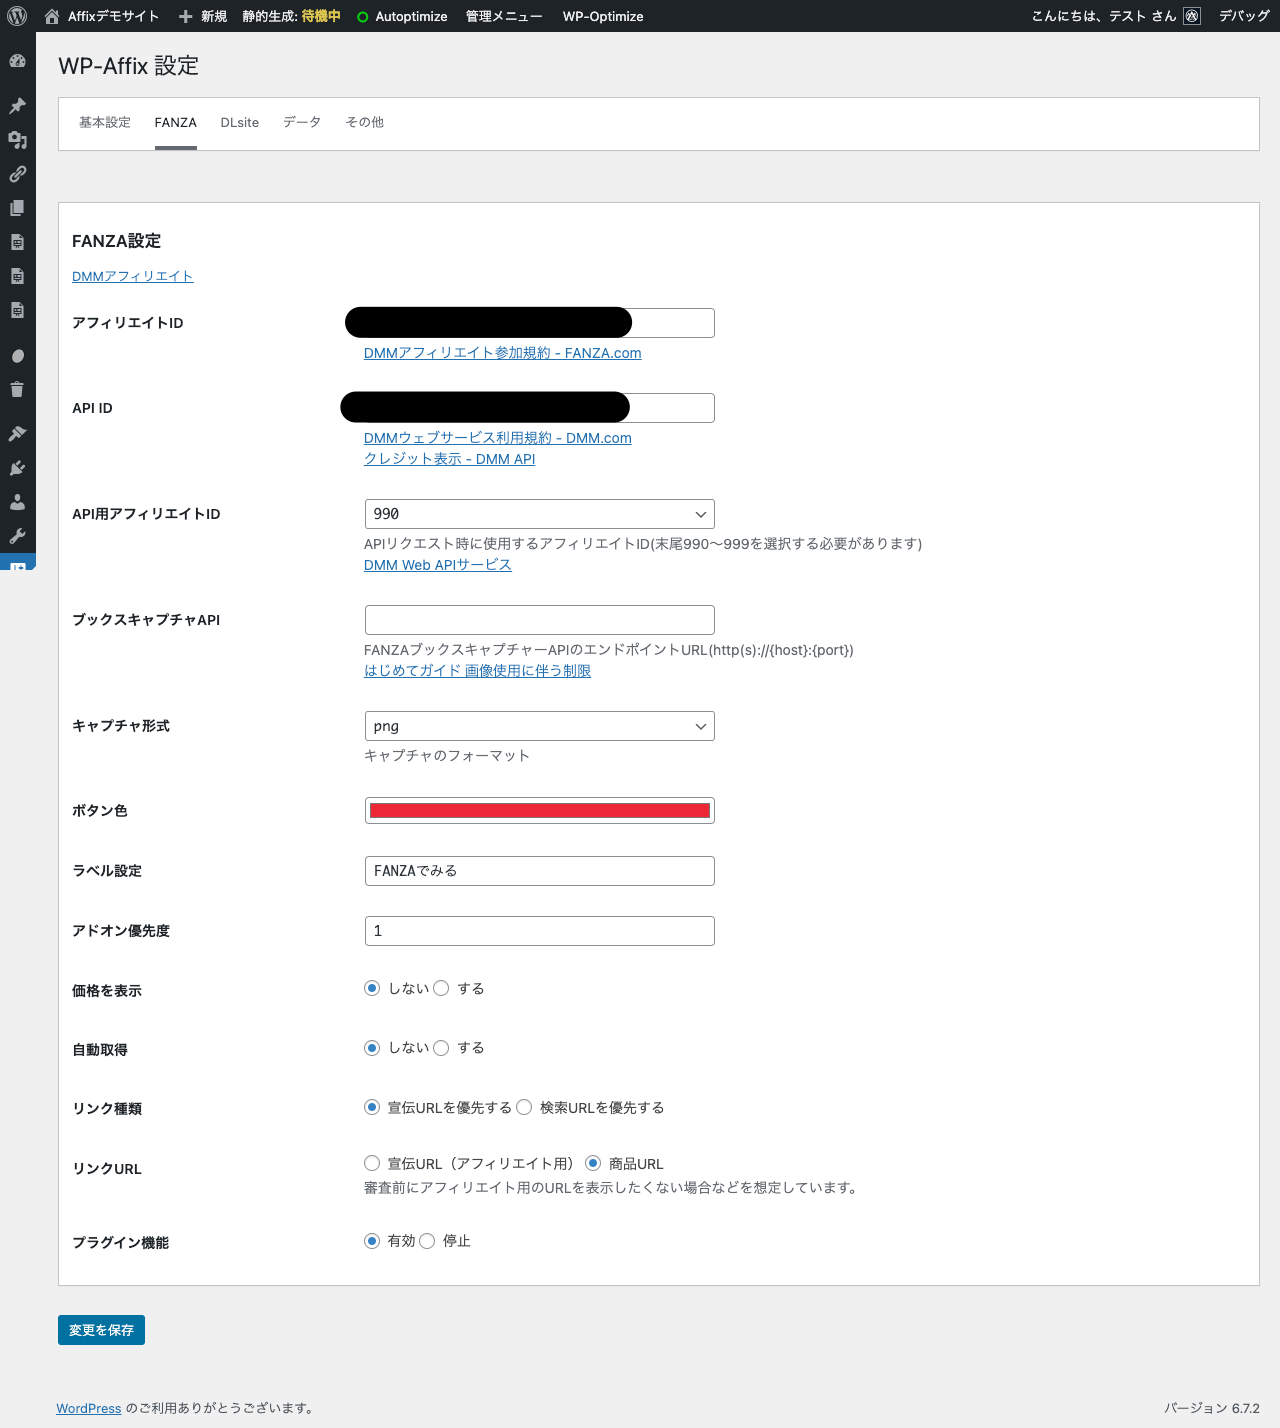The width and height of the screenshot is (1280, 1428).
Task: Open the DMMアフィリエイト link
Action: click(x=133, y=276)
